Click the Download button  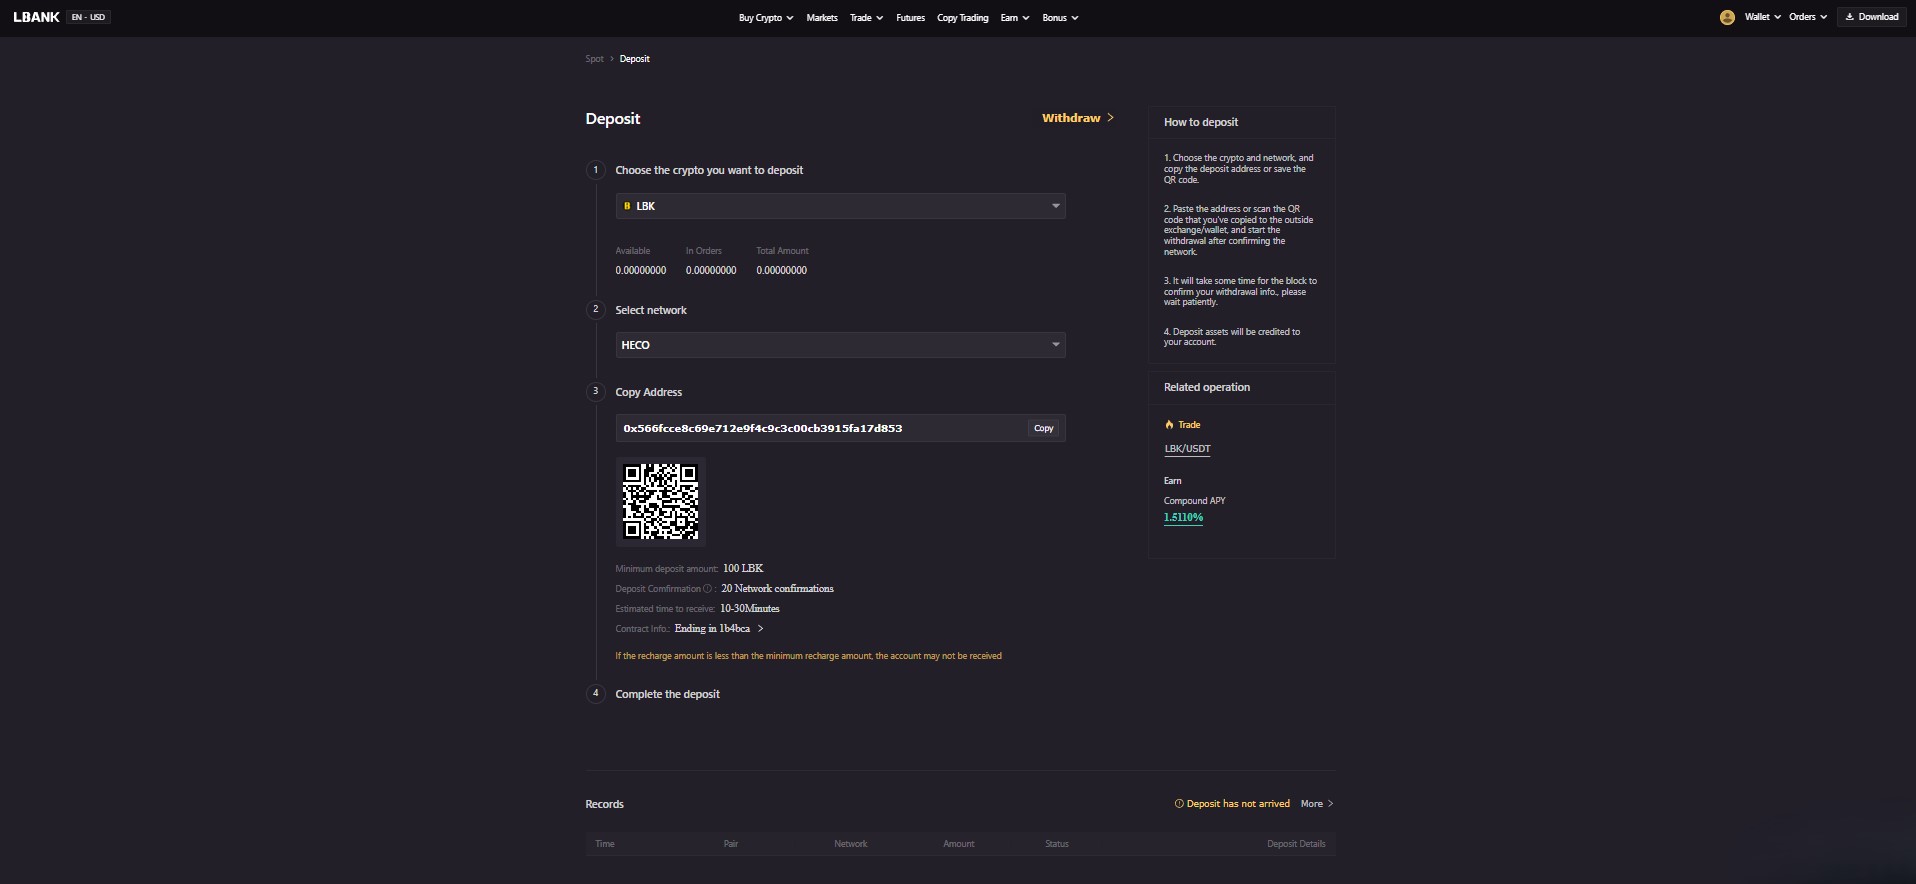(1871, 17)
